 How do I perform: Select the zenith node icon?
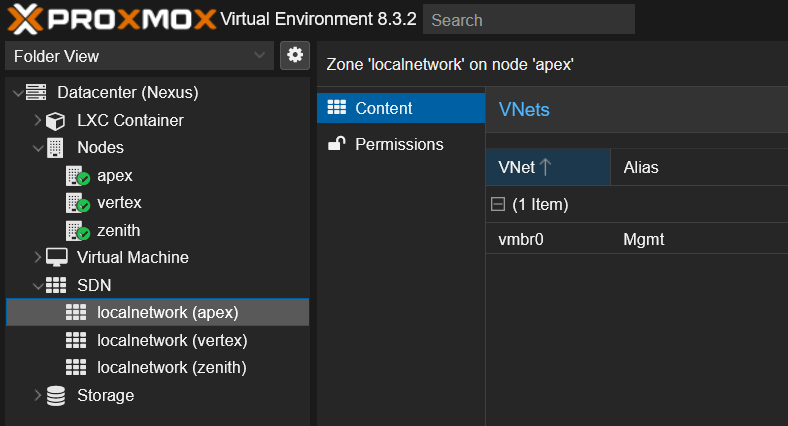click(77, 231)
